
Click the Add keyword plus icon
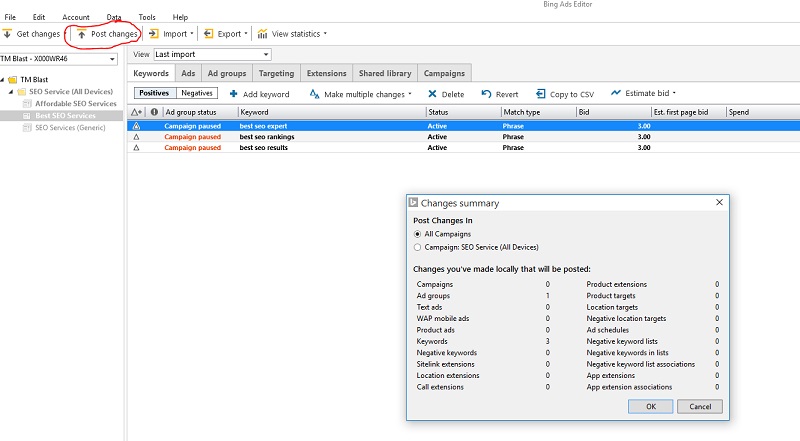234,94
